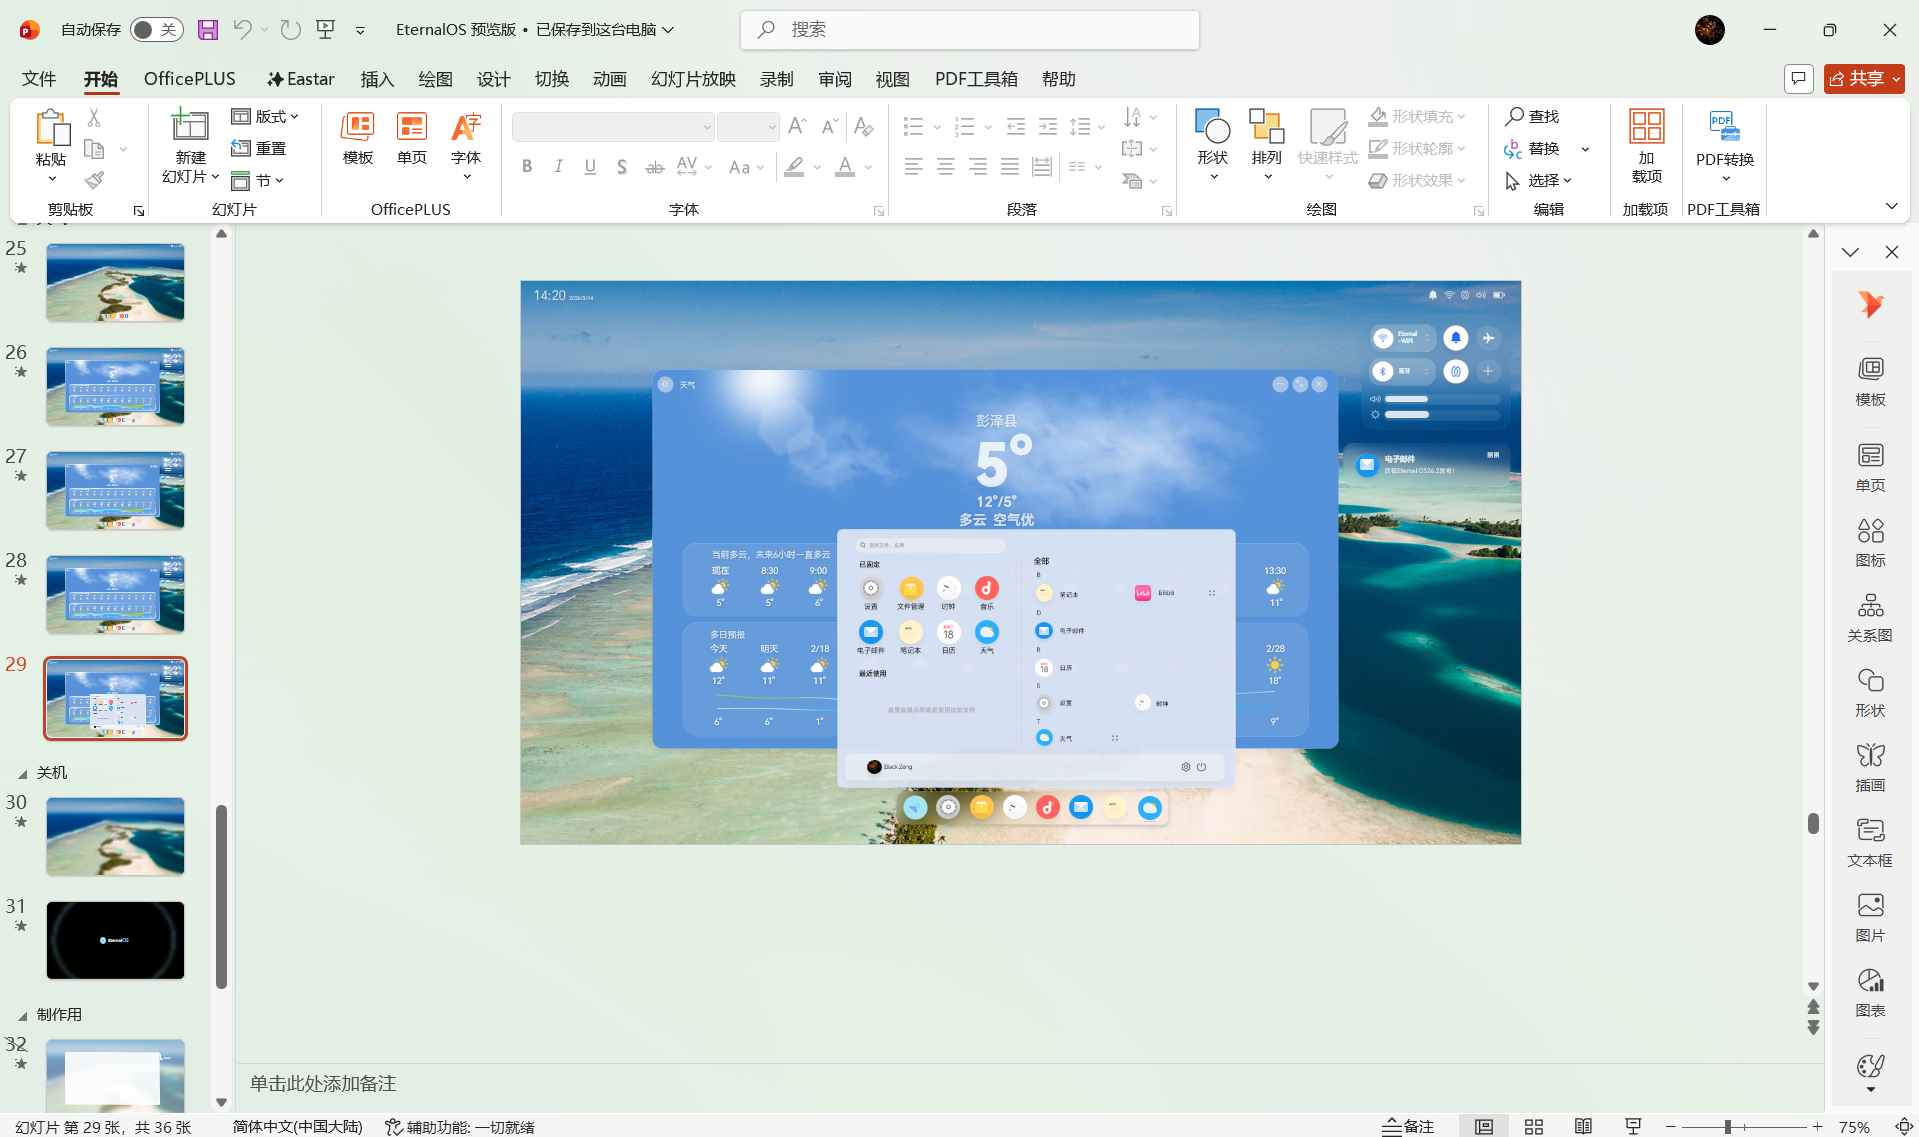Image resolution: width=1919 pixels, height=1137 pixels.
Task: Select slide 31 thumbnail
Action: 115,940
